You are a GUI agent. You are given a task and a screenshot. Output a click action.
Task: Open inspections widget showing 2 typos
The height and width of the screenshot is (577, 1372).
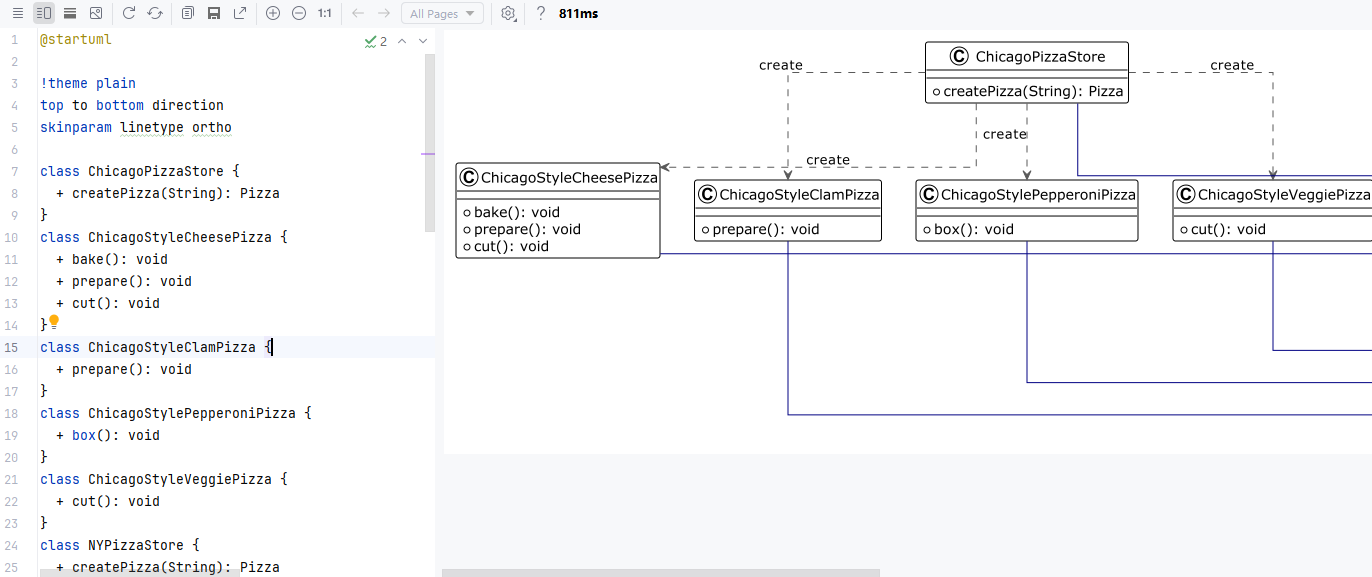pos(376,41)
